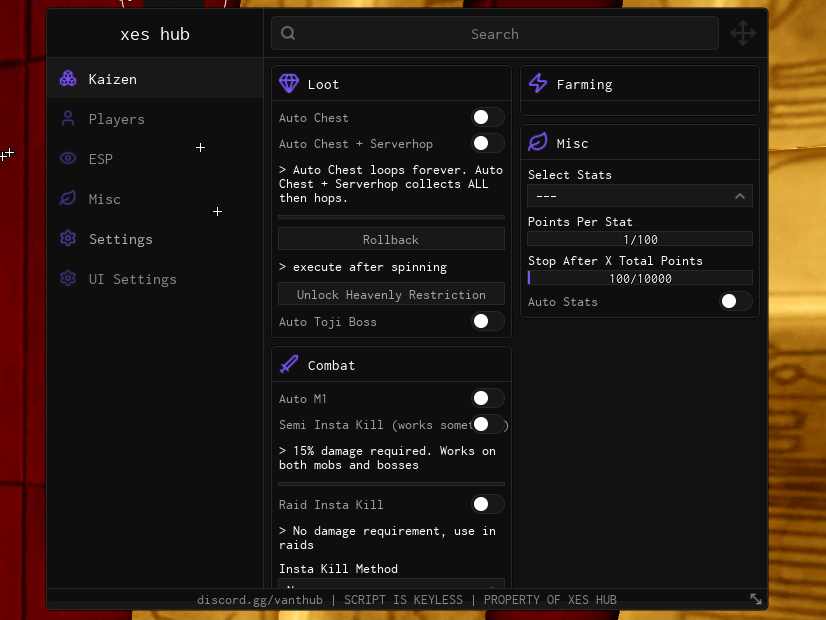Click the 'Insta Kill Method' label
The height and width of the screenshot is (620, 826).
338,569
